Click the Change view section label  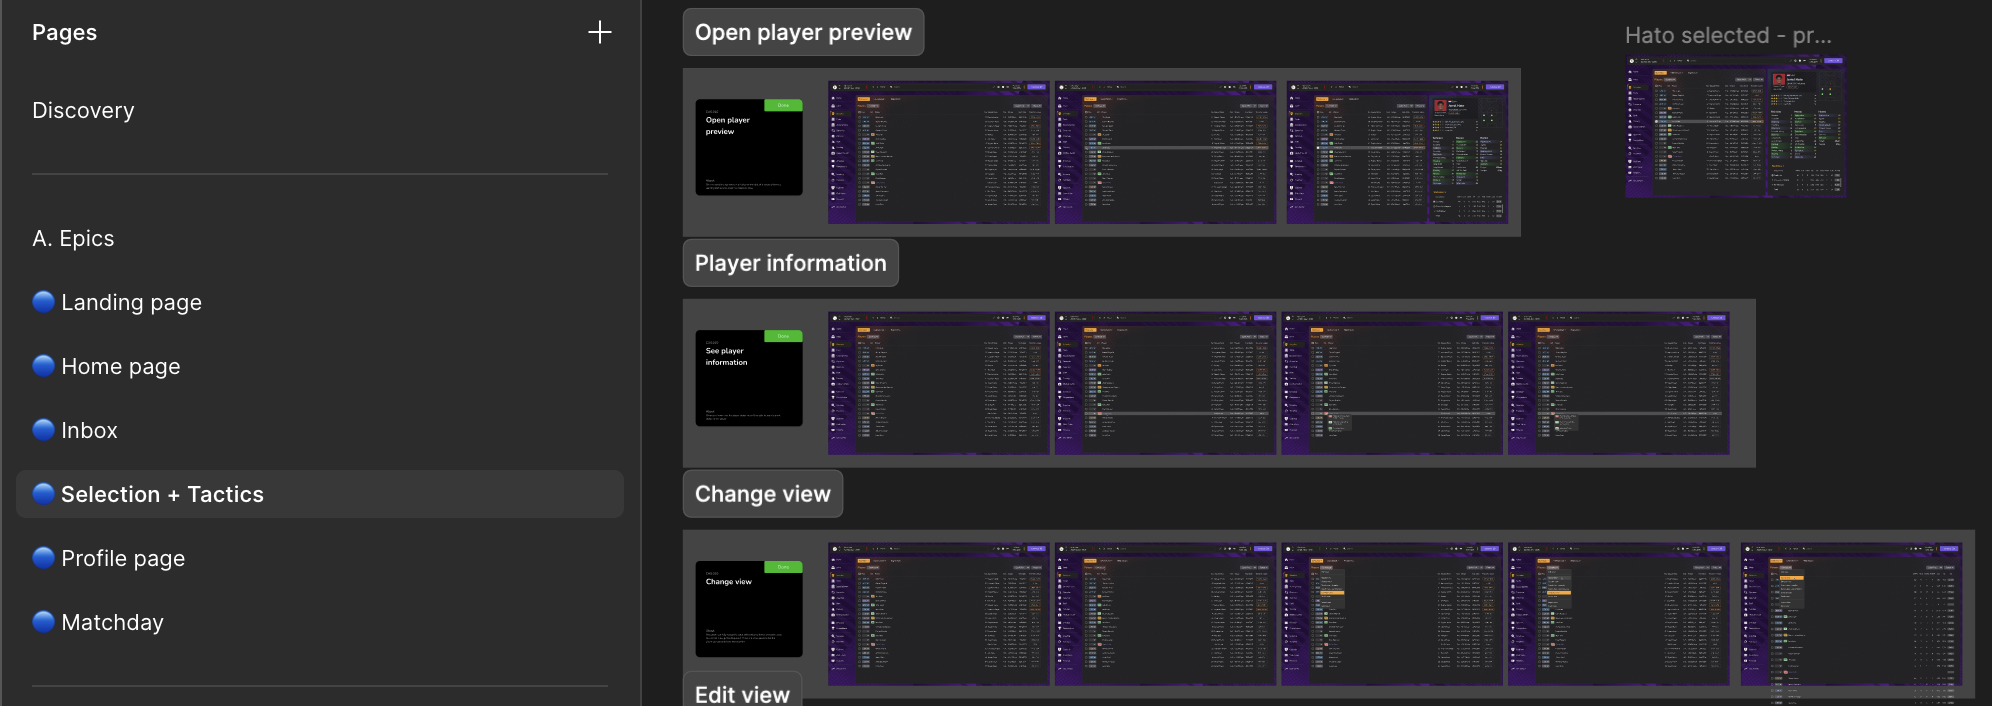click(762, 494)
